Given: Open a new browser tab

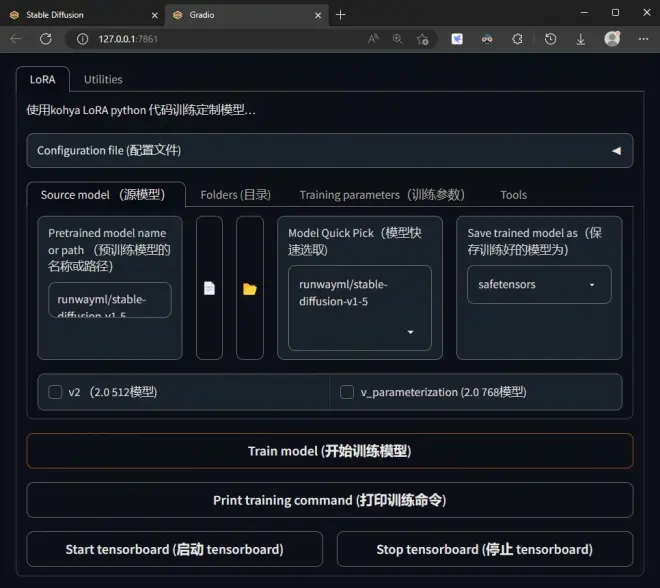Looking at the screenshot, I should point(341,15).
